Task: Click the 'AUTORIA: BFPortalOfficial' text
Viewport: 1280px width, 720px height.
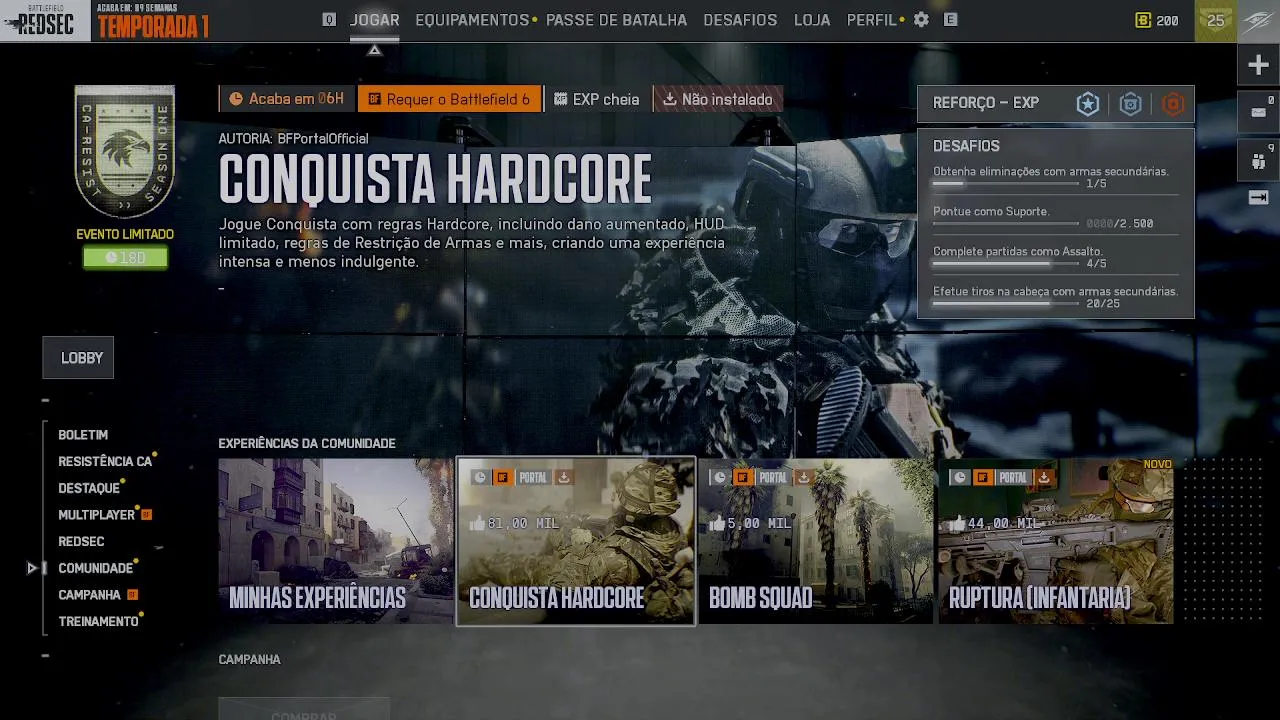Action: 294,139
